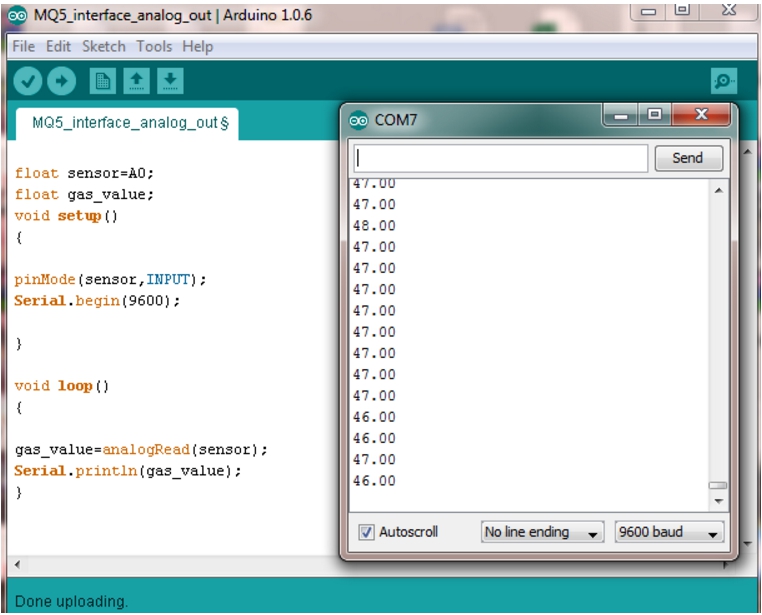Click serial output scrollbar up arrow
The height and width of the screenshot is (615, 762).
[x=719, y=191]
